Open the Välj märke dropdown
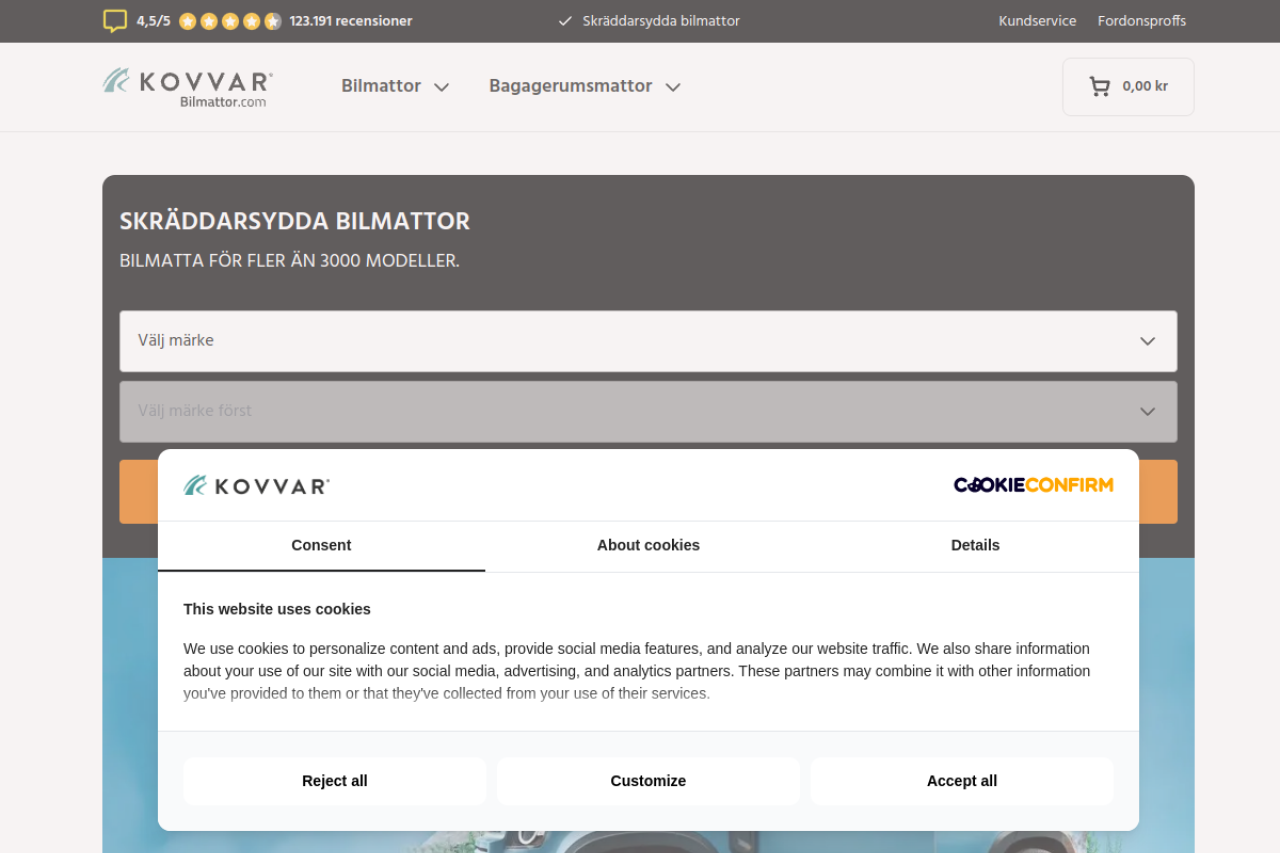The width and height of the screenshot is (1280, 853). 648,341
